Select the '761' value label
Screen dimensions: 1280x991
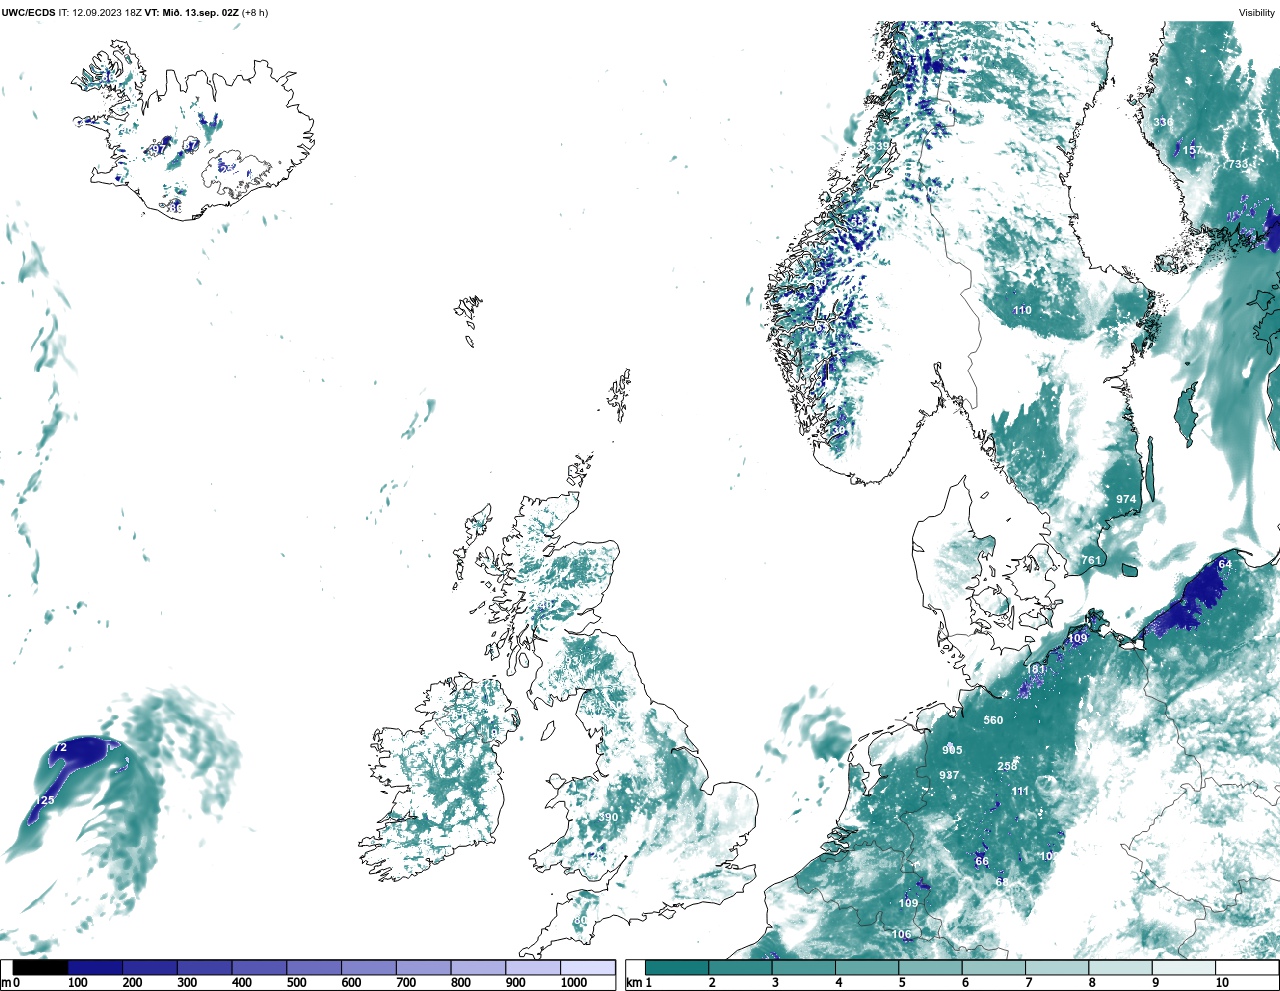(1091, 560)
